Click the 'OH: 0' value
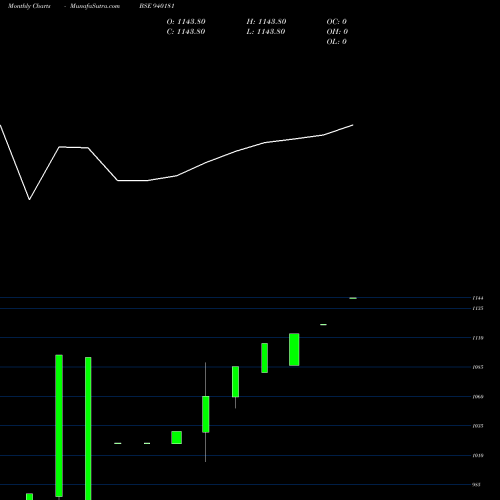This screenshot has width=500, height=500. click(337, 32)
